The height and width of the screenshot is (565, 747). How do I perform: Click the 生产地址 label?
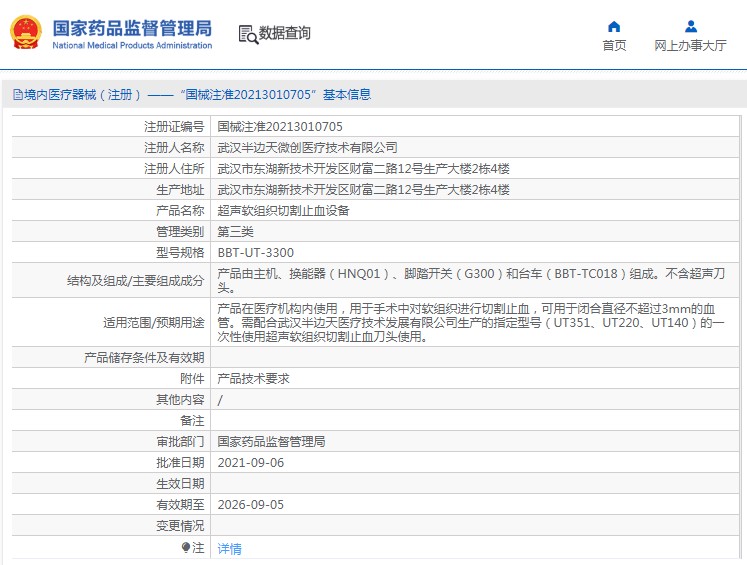pos(180,190)
